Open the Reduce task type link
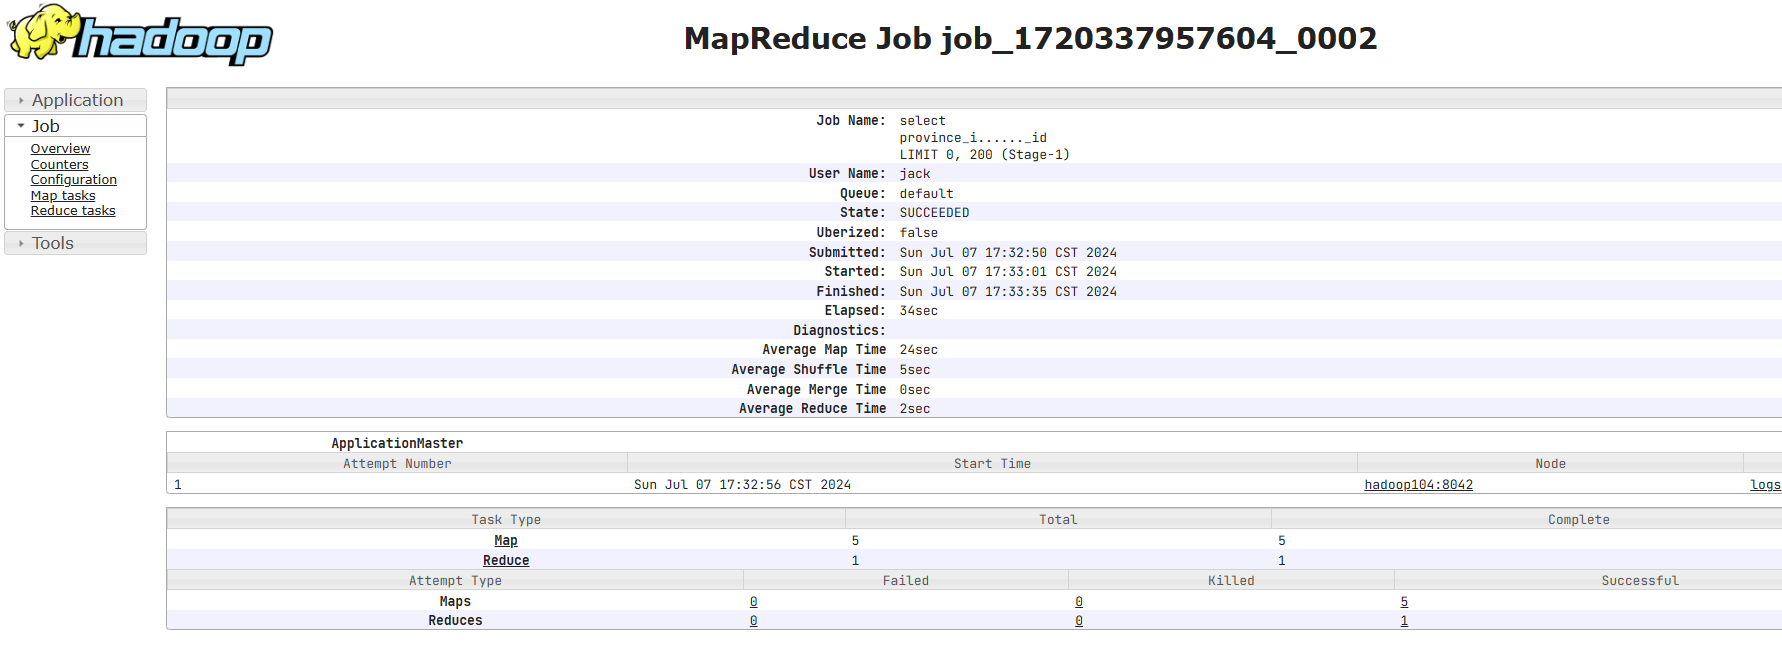1782x660 pixels. point(506,561)
